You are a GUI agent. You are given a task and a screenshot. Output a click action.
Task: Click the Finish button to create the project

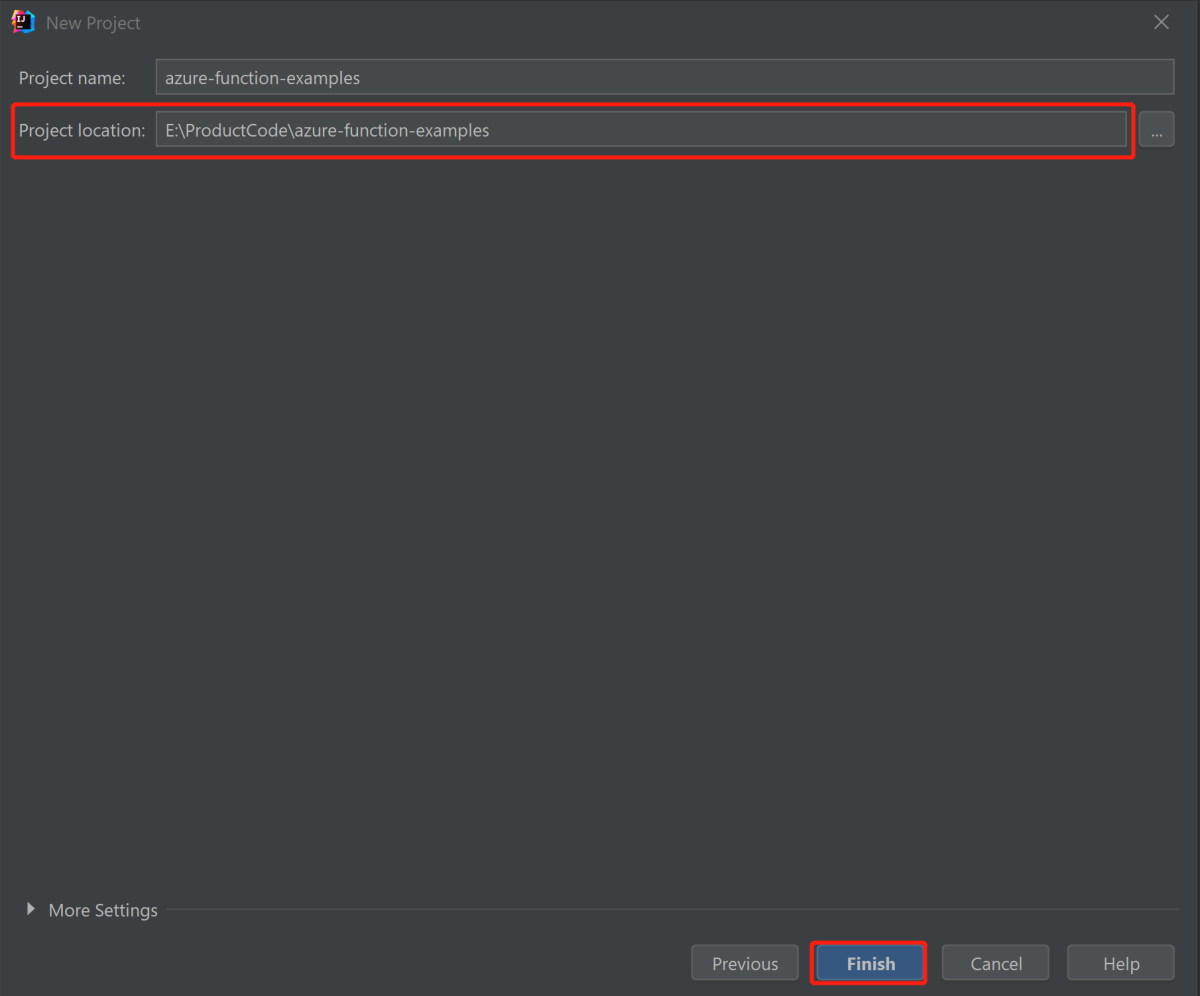coord(868,962)
